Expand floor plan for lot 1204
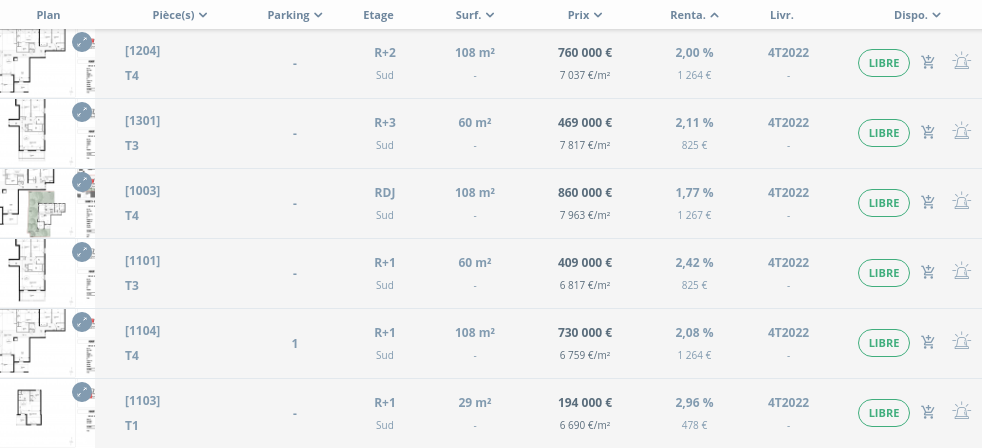Screen dimensions: 982x448 [x=82, y=42]
